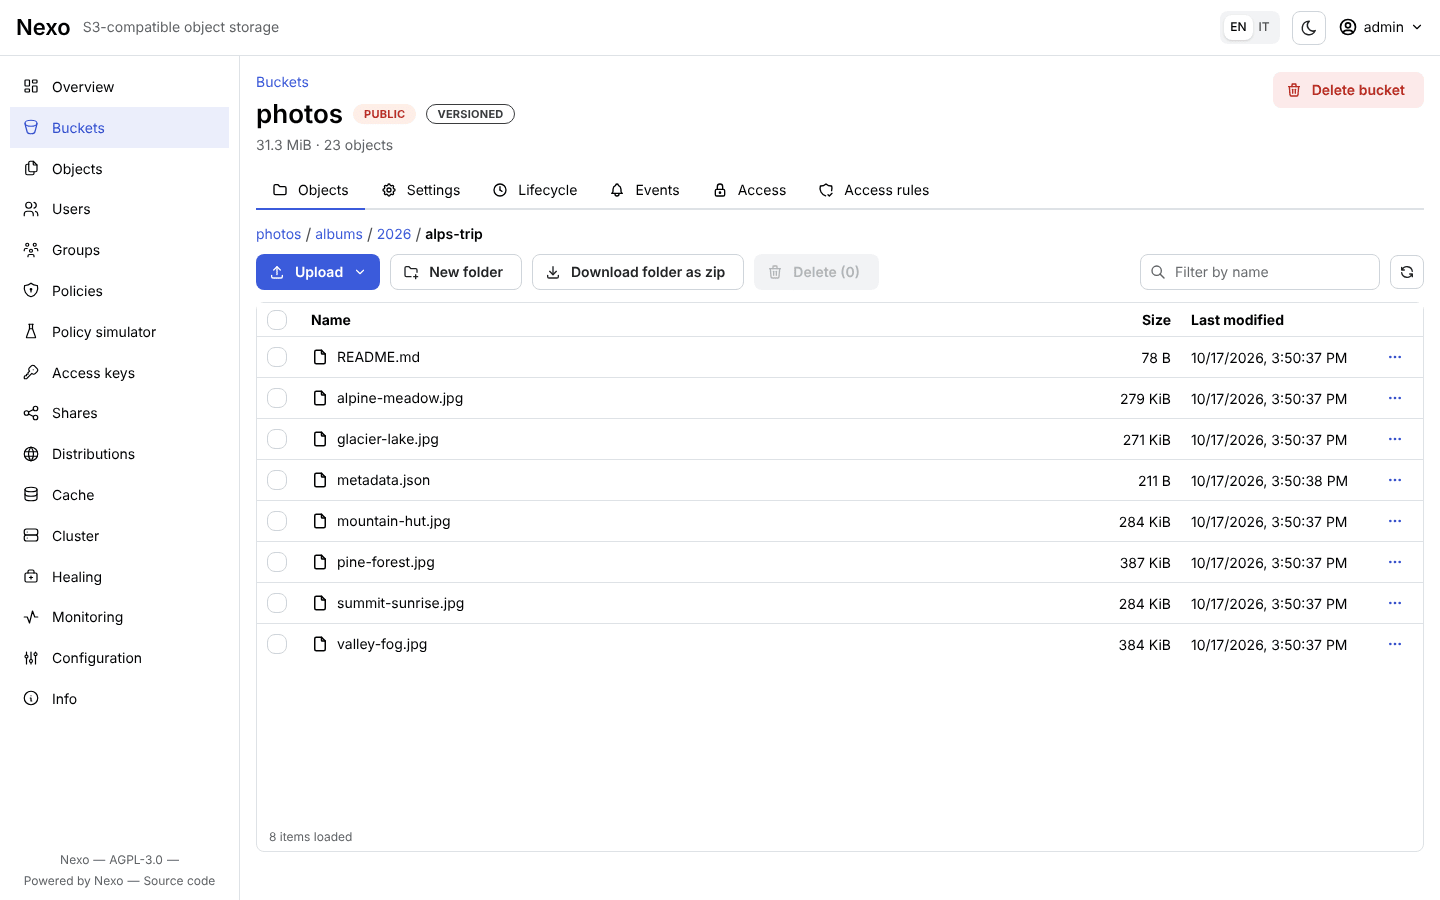Switch to the Events tab

pos(645,190)
